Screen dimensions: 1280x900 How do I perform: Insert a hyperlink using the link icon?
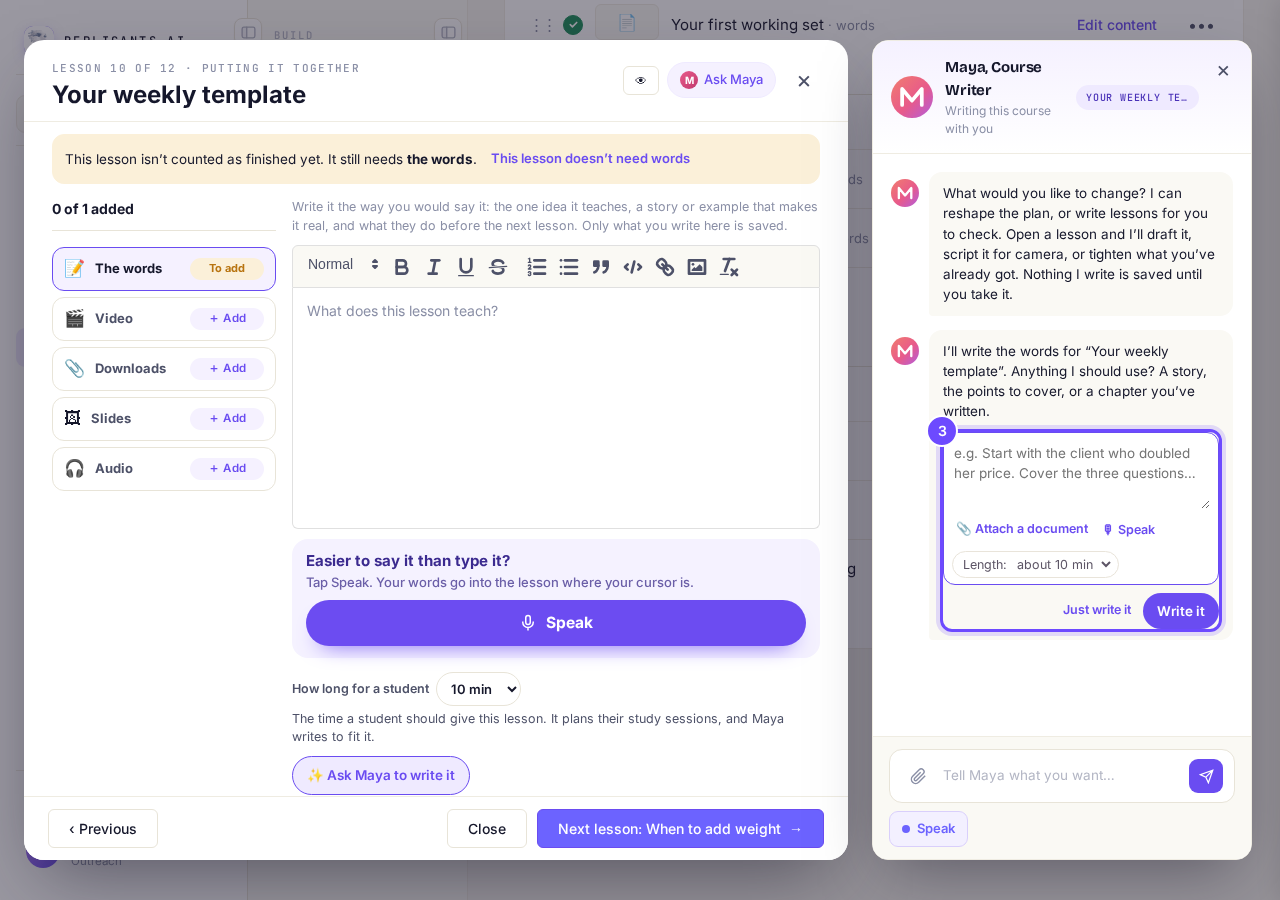click(x=665, y=267)
